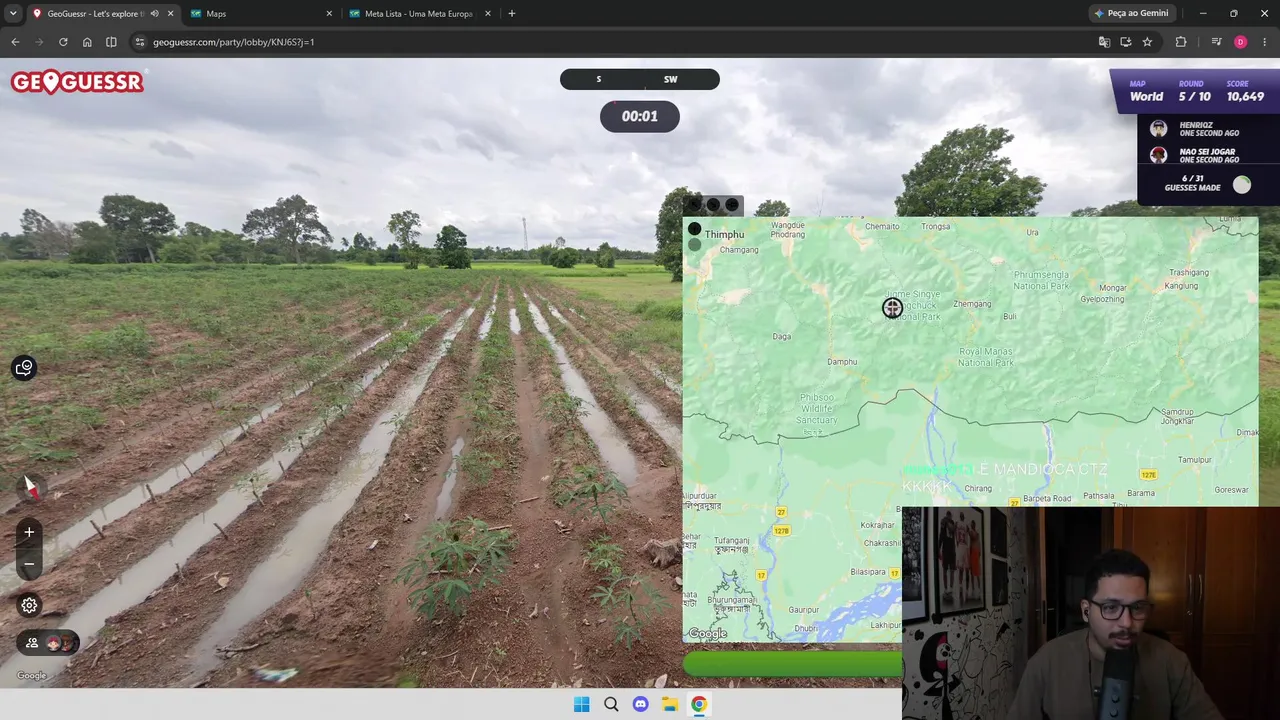Open the media controls button
Screen dimensions: 1280x720
pyautogui.click(x=1216, y=42)
